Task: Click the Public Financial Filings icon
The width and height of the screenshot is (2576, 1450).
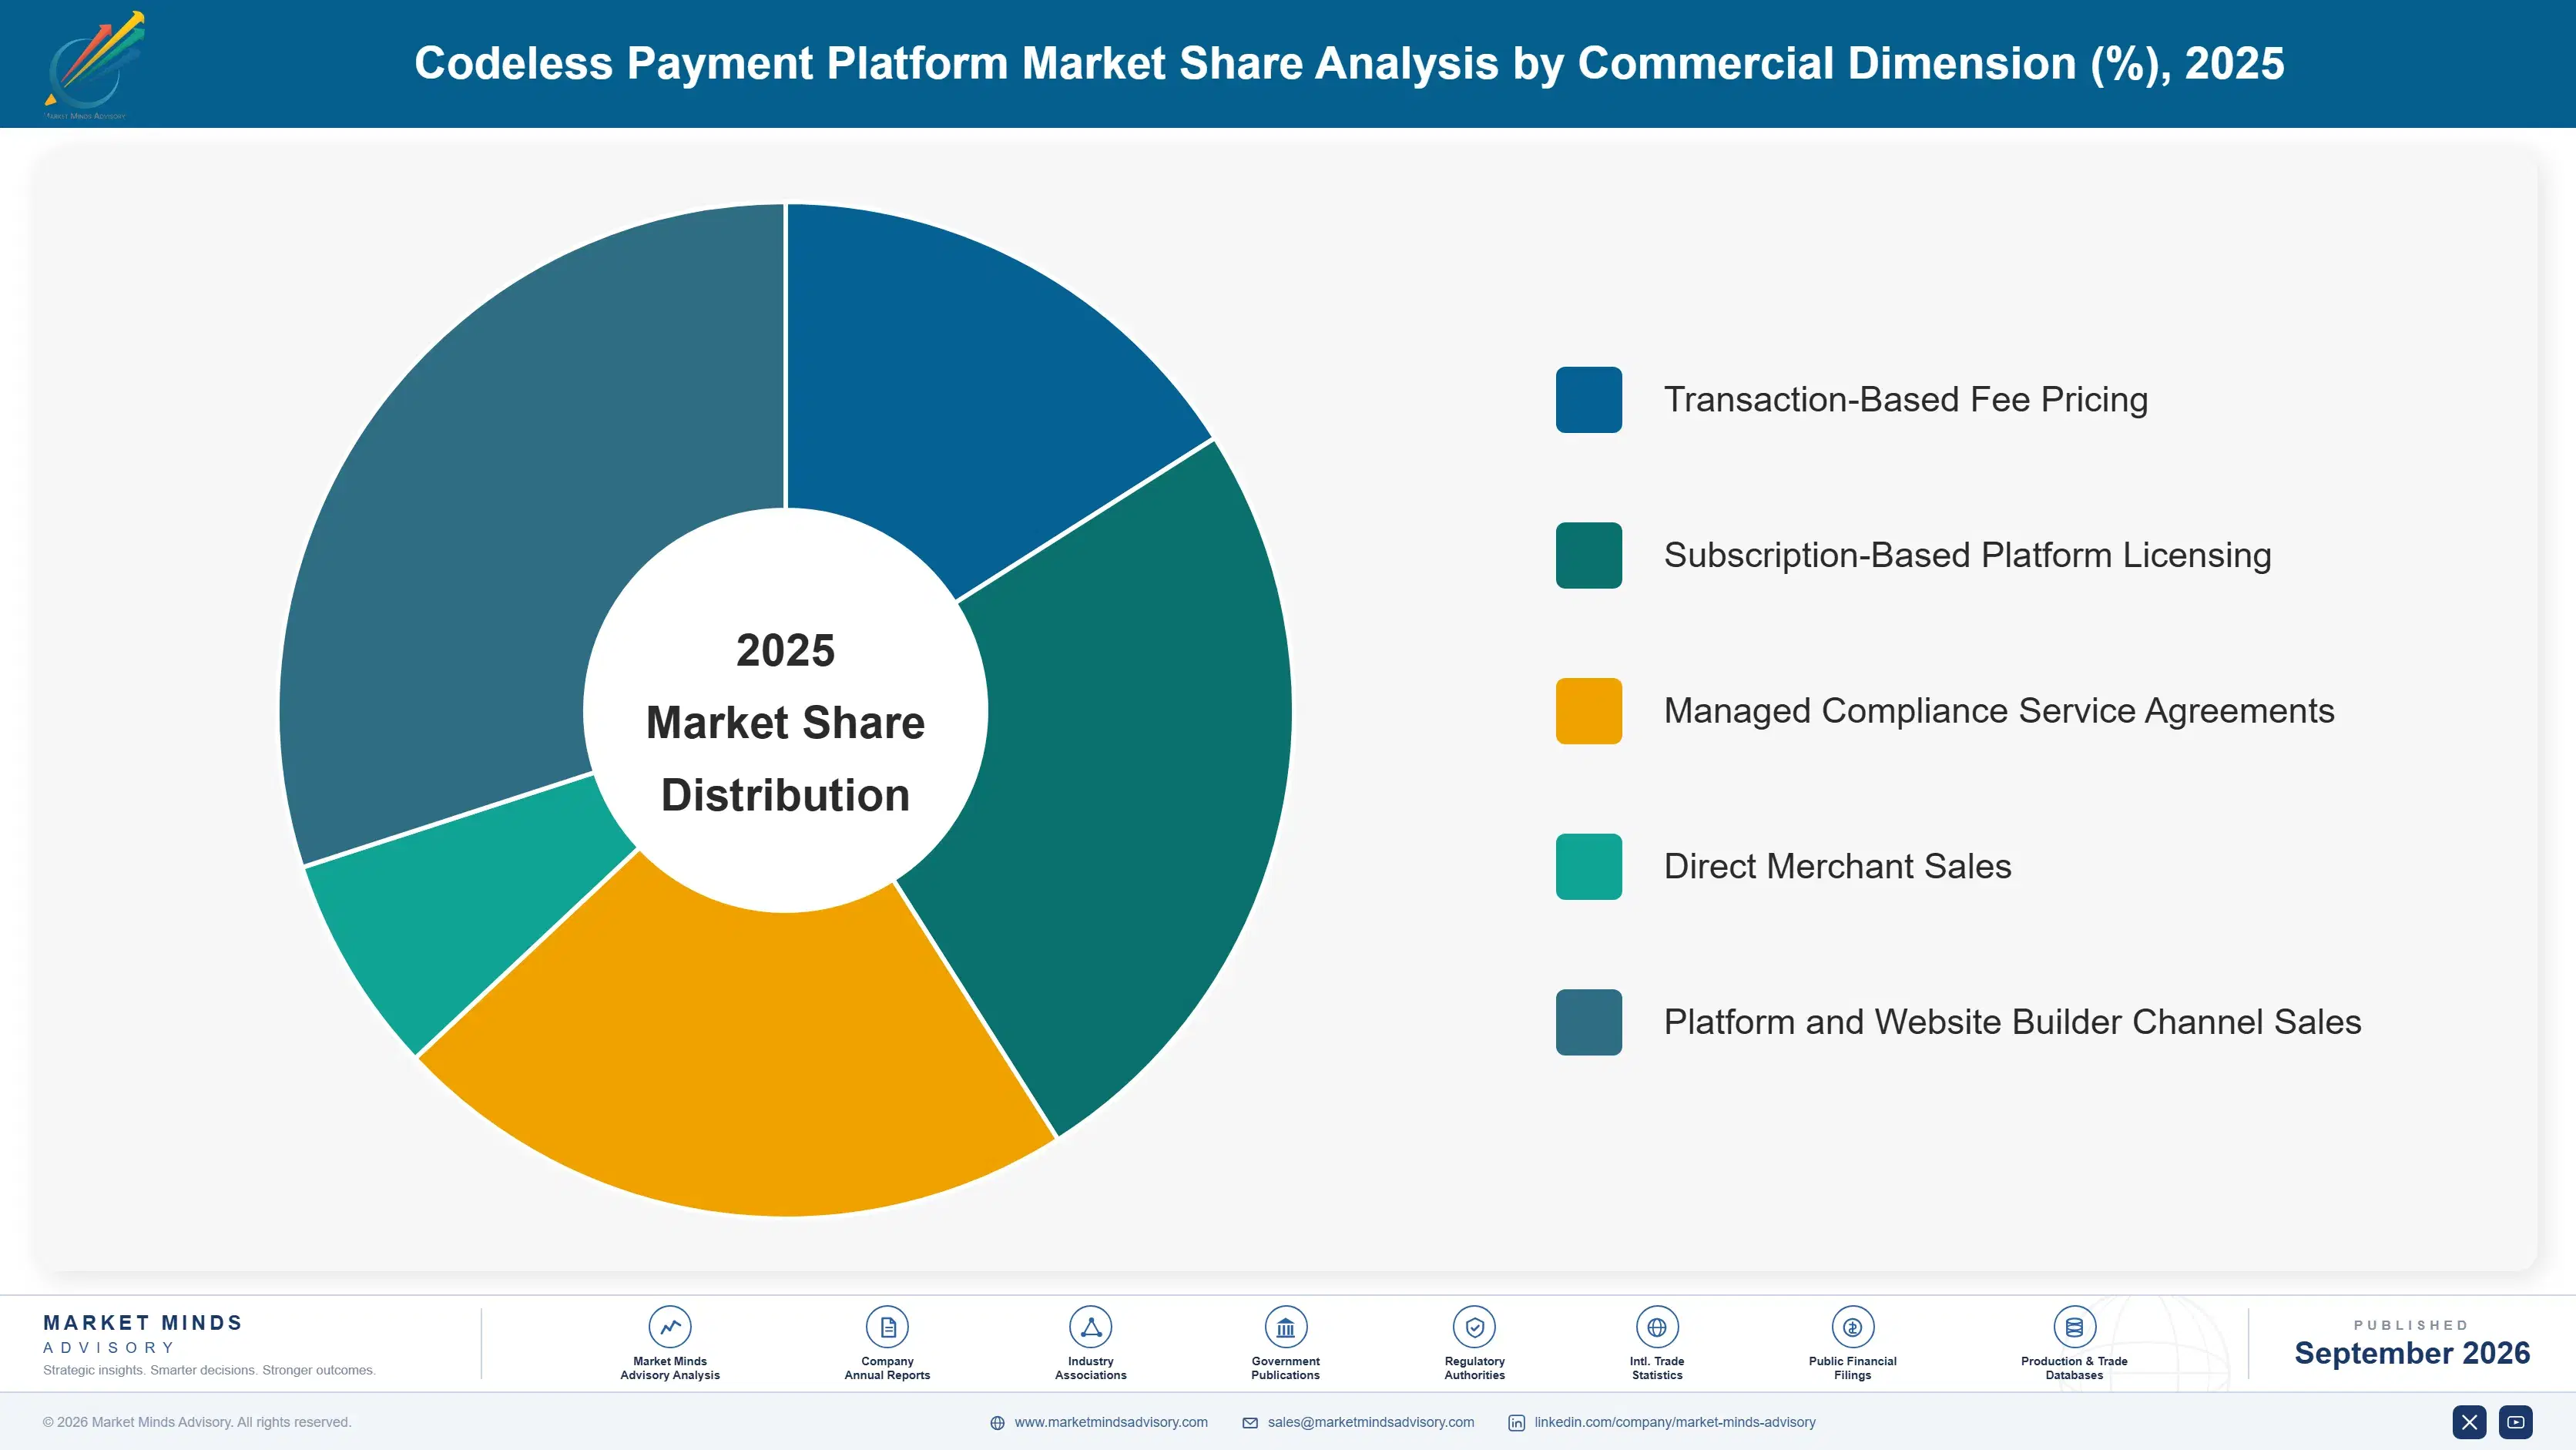Action: (1852, 1327)
